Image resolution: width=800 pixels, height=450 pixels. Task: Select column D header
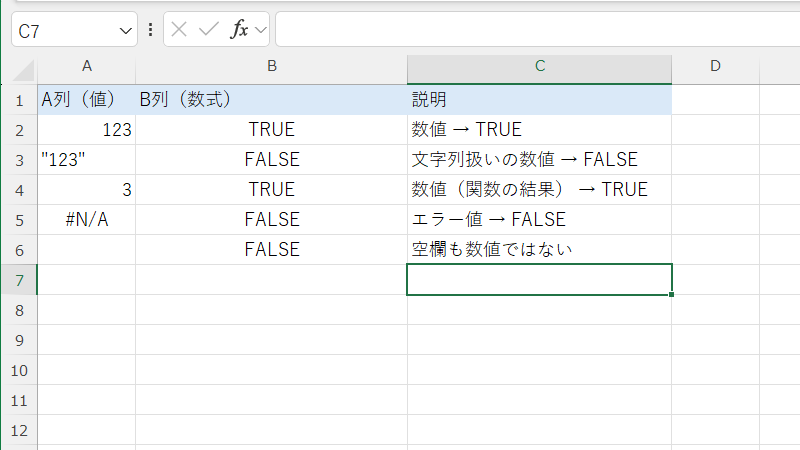715,67
